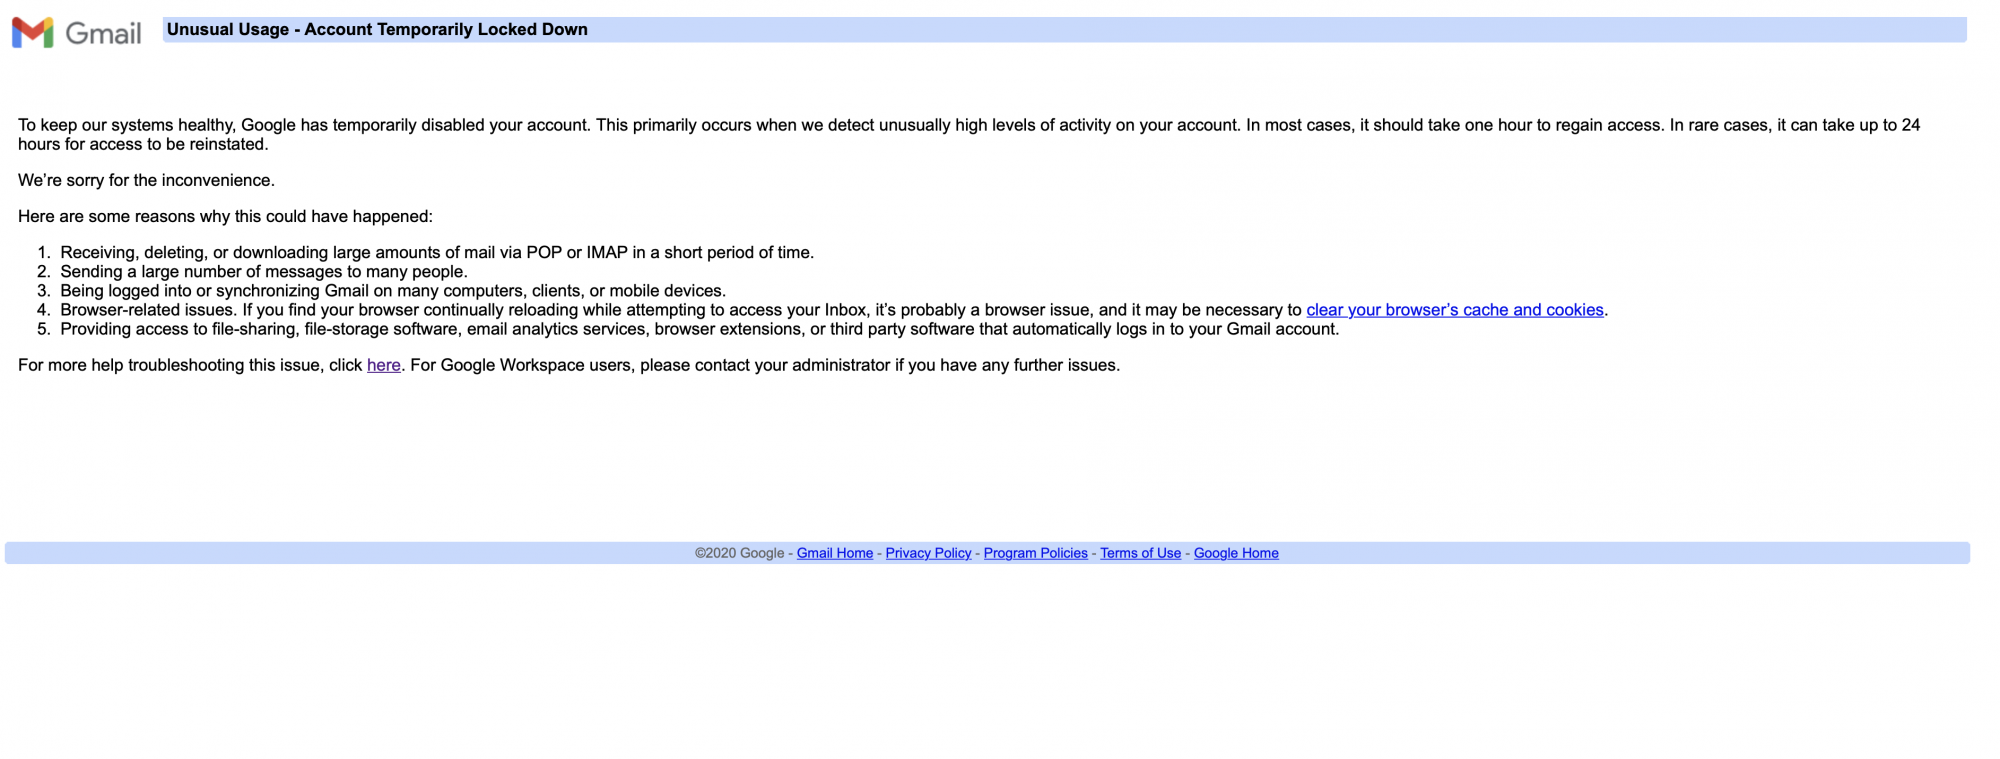
Task: Click the file-sharing access reason item
Action: (x=699, y=329)
